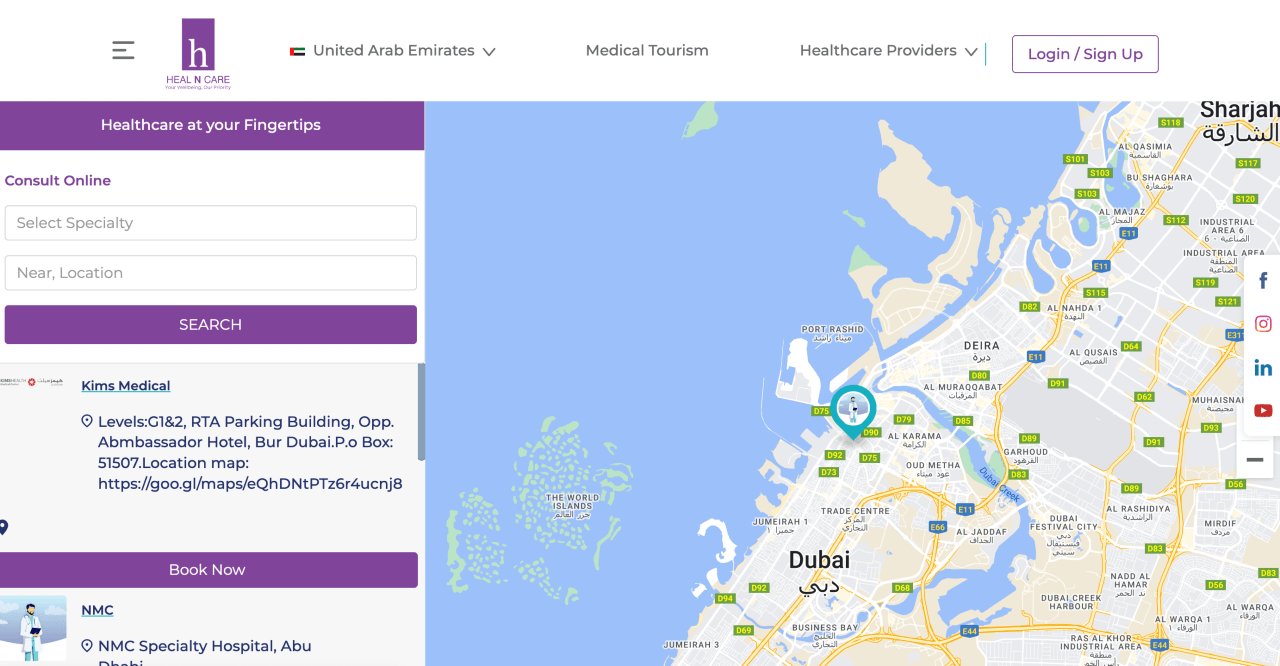This screenshot has width=1280, height=666.
Task: Expand the Healthcare Providers dropdown
Action: pyautogui.click(x=888, y=51)
